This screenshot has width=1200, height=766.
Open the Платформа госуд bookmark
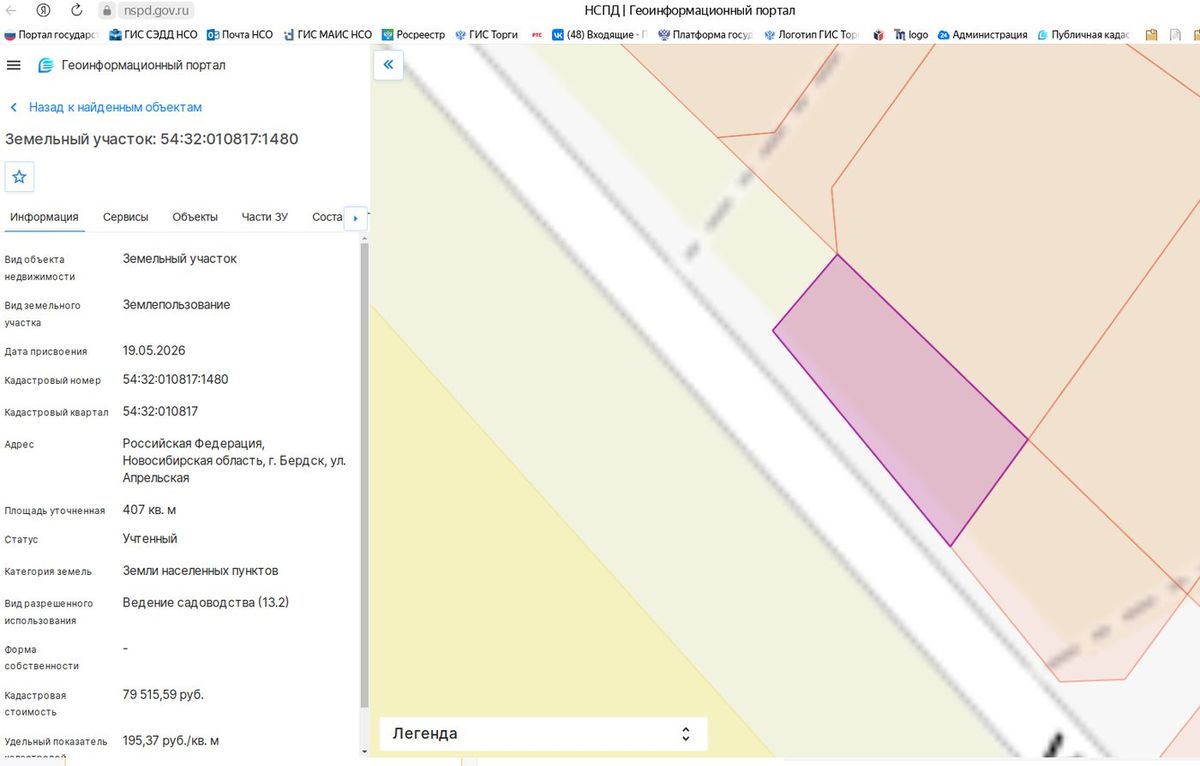(706, 34)
